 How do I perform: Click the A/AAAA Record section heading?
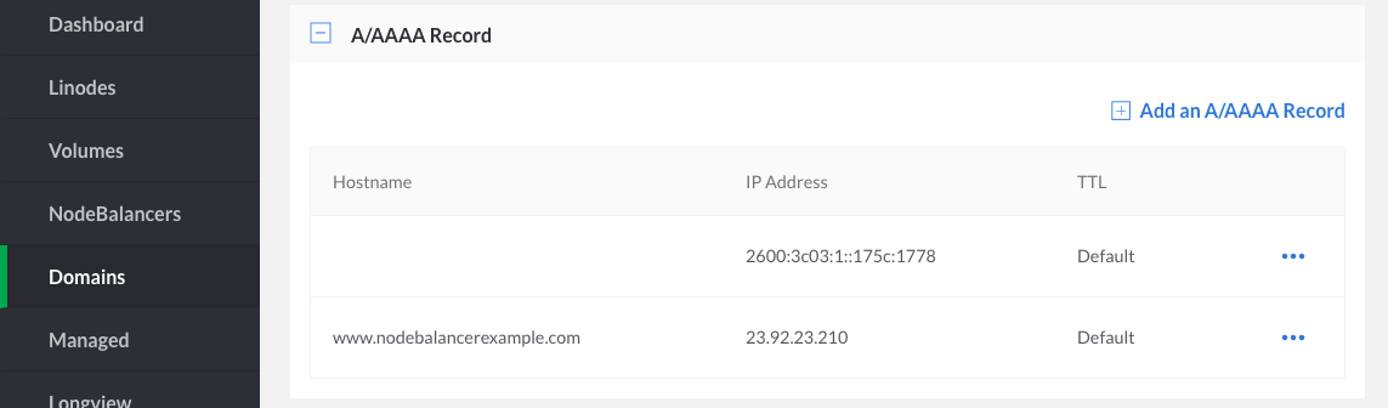point(421,35)
